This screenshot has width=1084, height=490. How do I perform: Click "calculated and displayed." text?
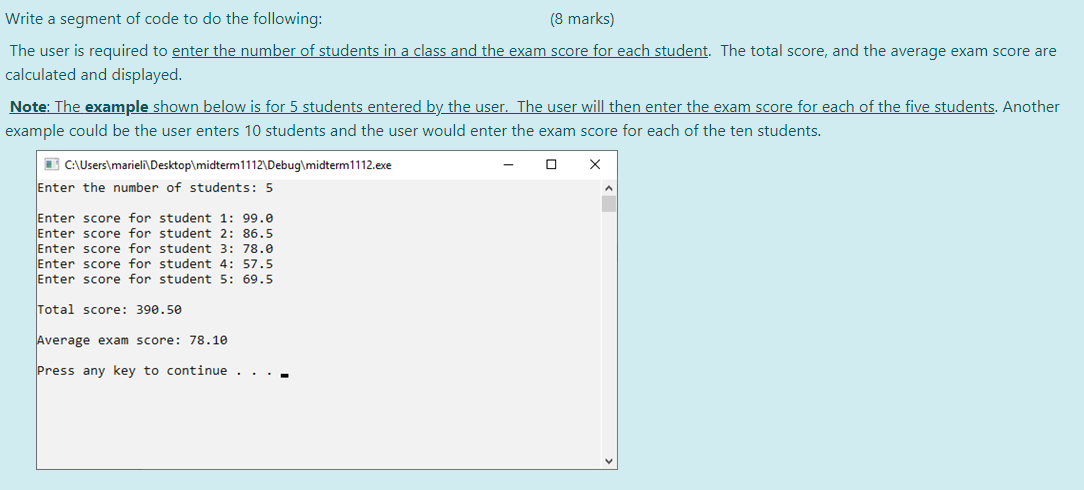click(x=93, y=75)
